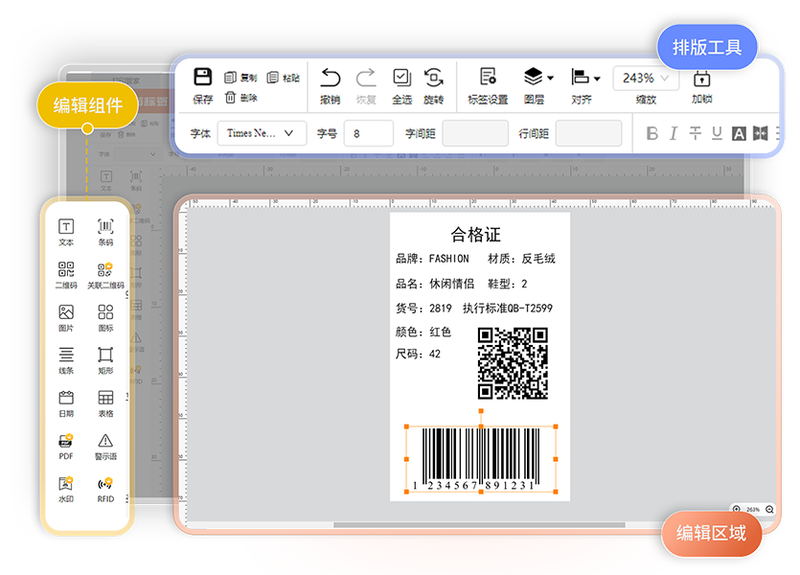Redo with the 恢复 icon
This screenshot has width=800, height=575.
(x=366, y=78)
